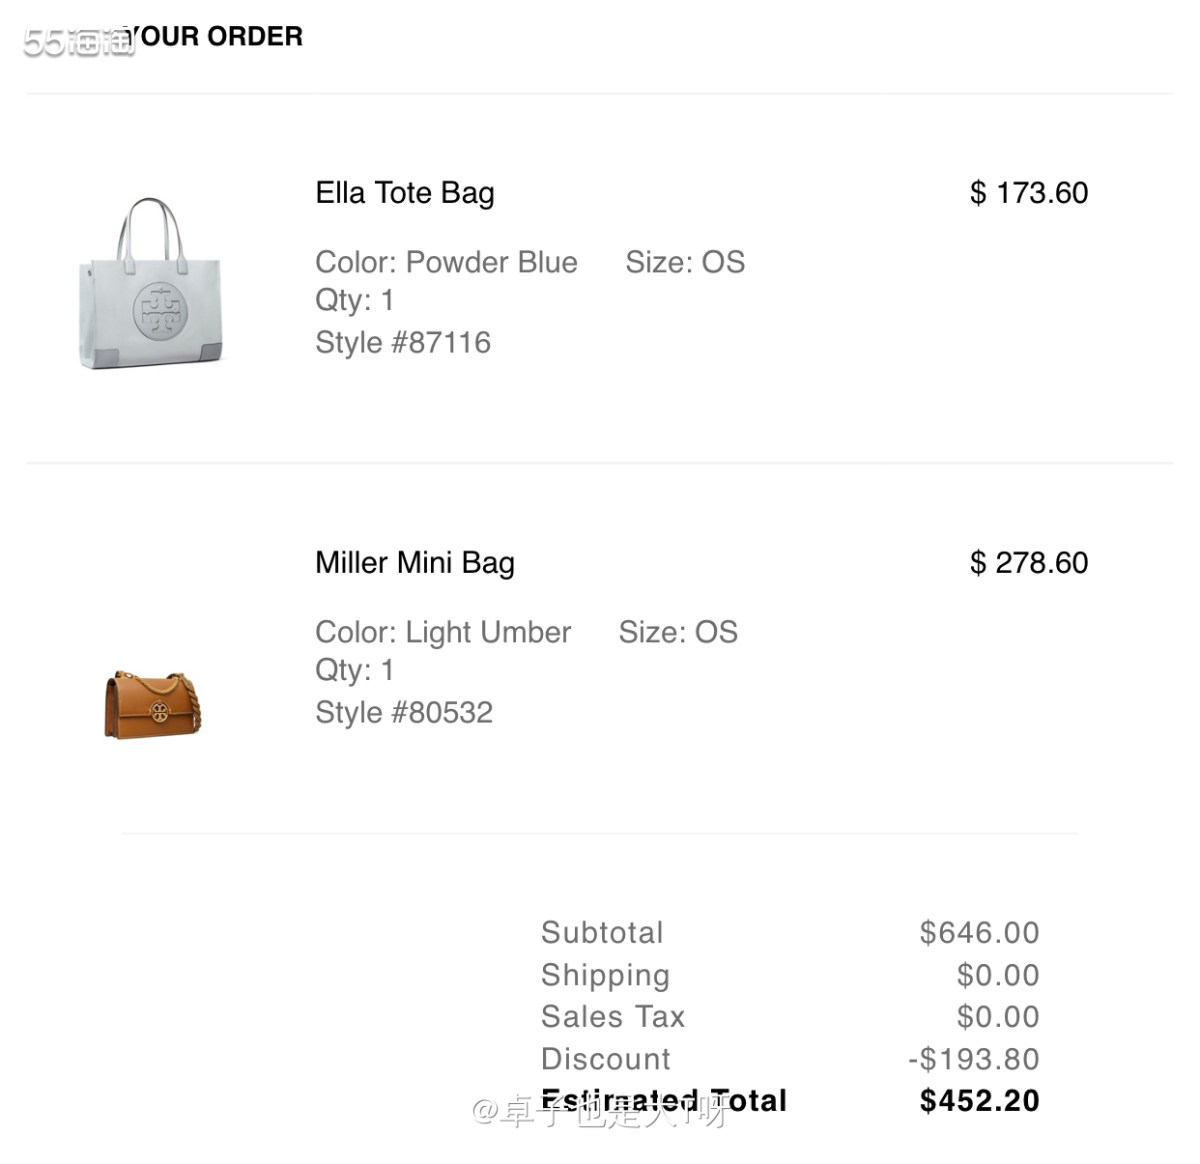Click Style #87116 label

pyautogui.click(x=403, y=343)
